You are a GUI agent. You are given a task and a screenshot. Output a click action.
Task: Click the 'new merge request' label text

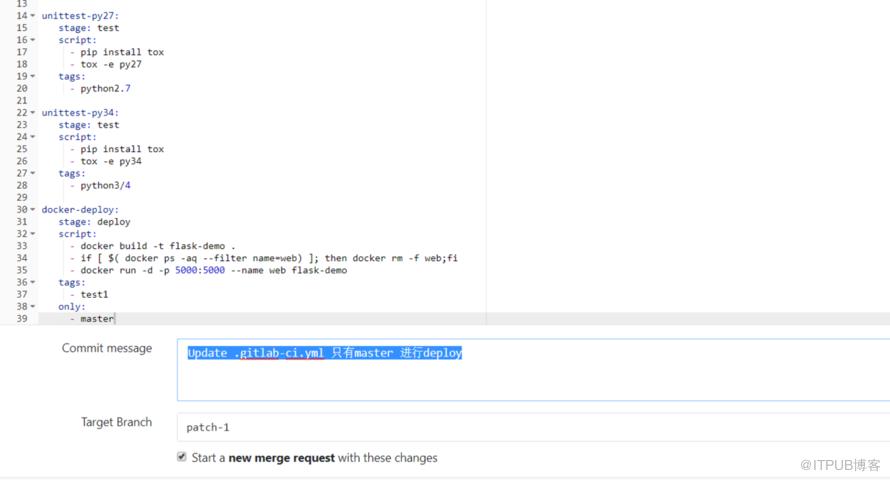(x=281, y=457)
